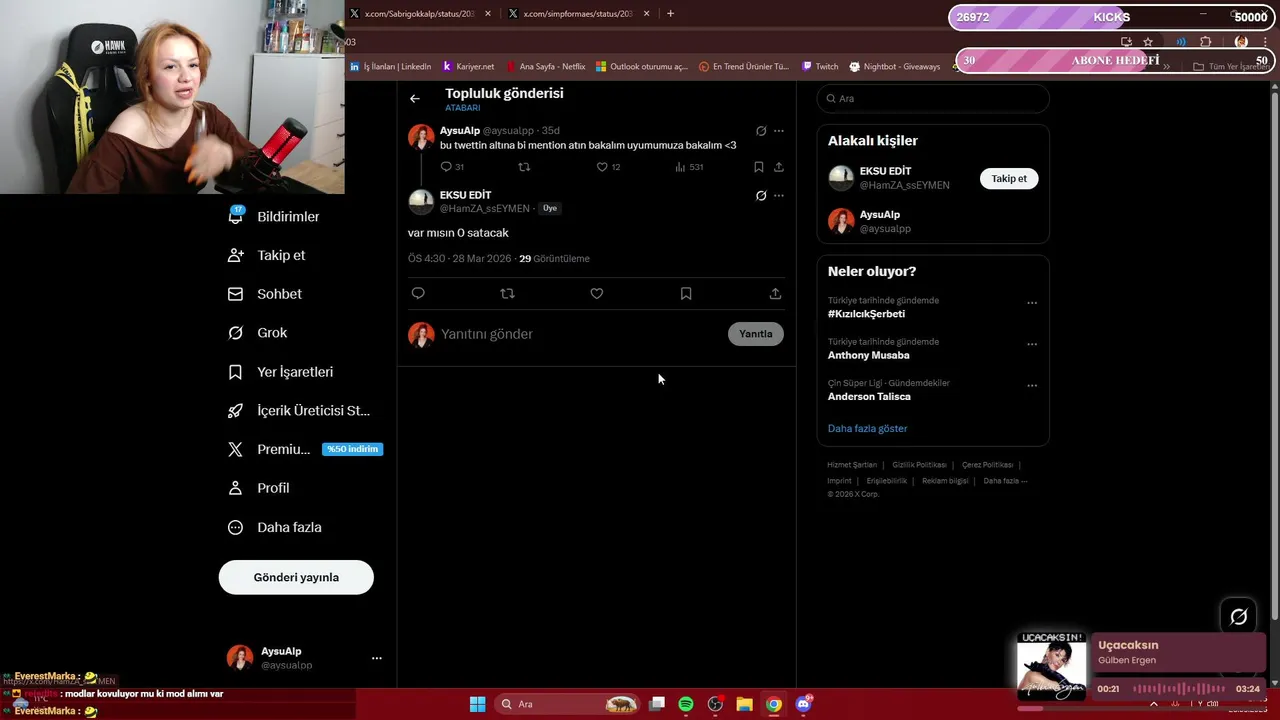
Task: Open Profil in the sidebar
Action: tap(259, 488)
